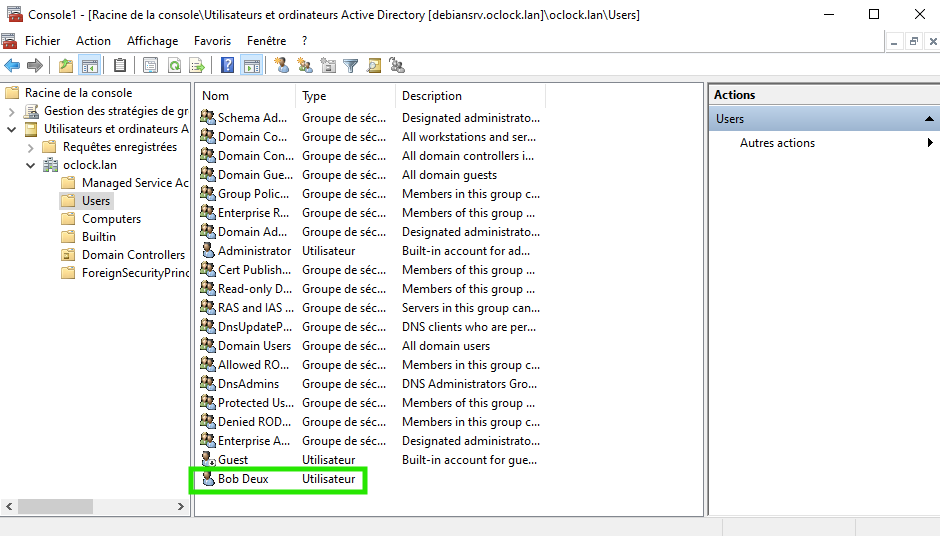The width and height of the screenshot is (940, 536).
Task: Open help via the blue question mark icon
Action: pos(228,66)
